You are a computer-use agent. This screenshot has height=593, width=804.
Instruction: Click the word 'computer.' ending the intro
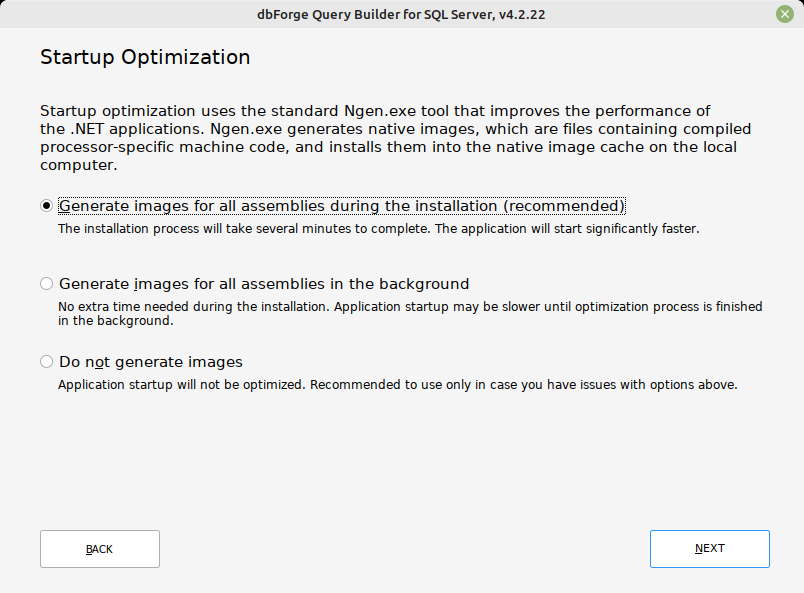coord(79,165)
